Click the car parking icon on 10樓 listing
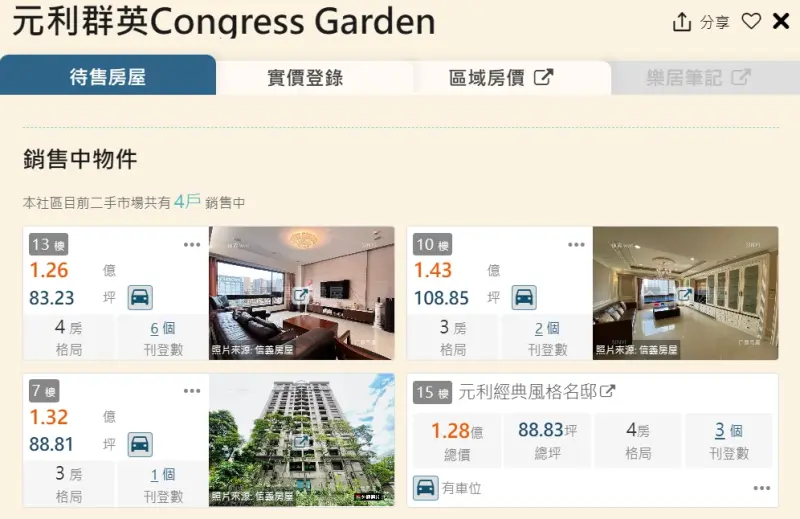Viewport: 800px width, 519px height. pos(524,298)
